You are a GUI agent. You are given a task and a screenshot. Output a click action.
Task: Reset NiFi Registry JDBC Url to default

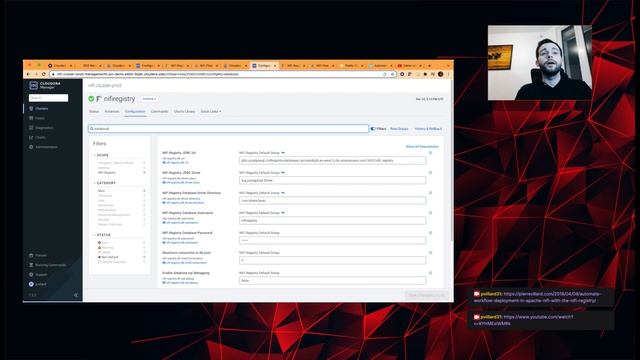(x=283, y=153)
